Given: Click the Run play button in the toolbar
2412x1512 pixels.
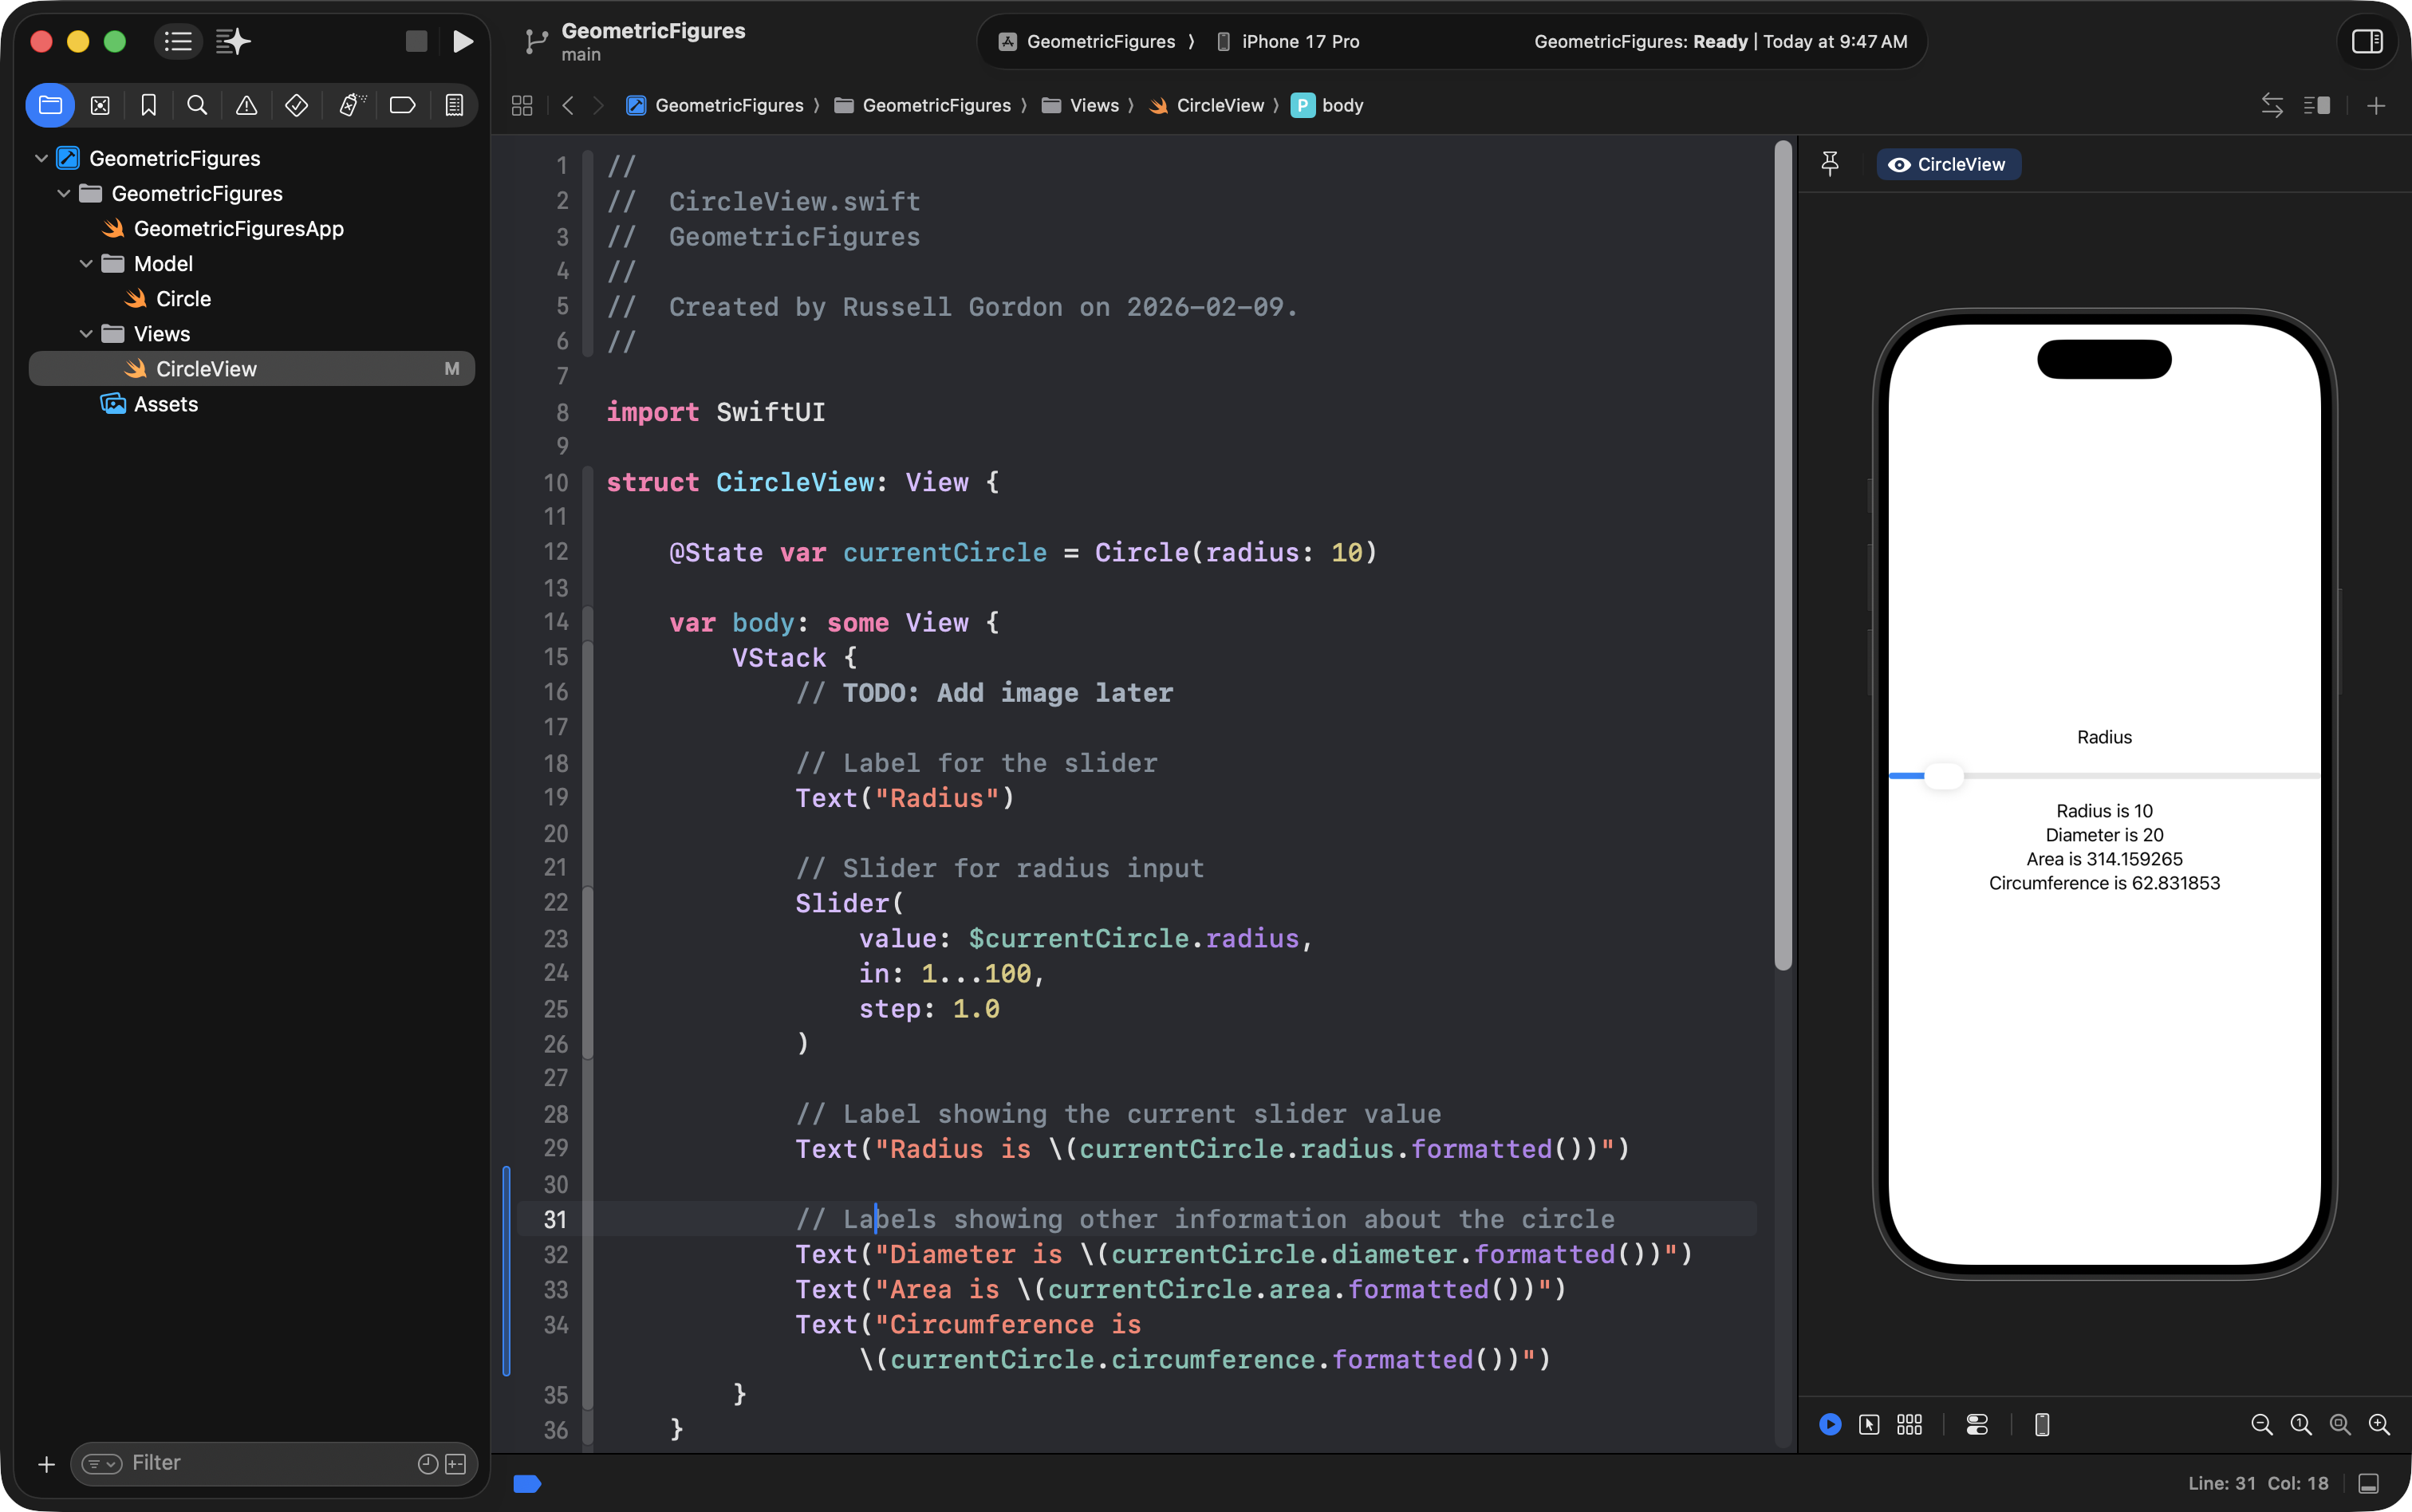Looking at the screenshot, I should coord(462,41).
